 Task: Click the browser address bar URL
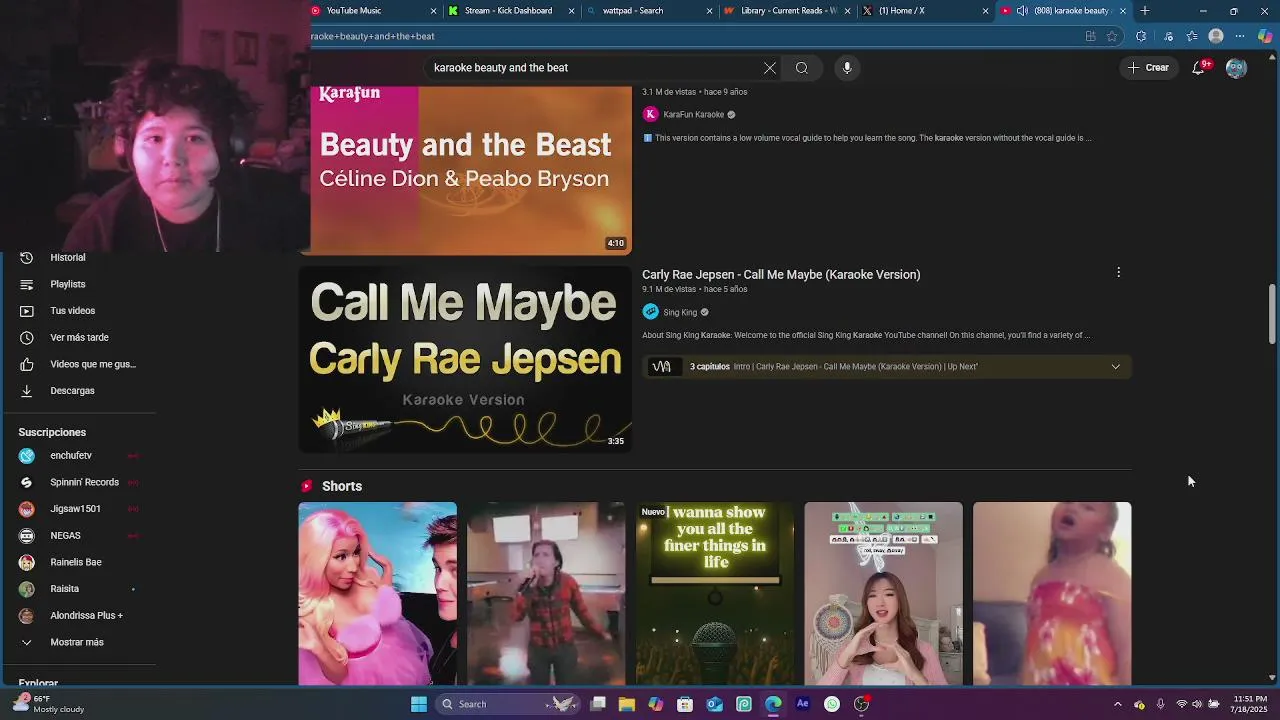372,36
